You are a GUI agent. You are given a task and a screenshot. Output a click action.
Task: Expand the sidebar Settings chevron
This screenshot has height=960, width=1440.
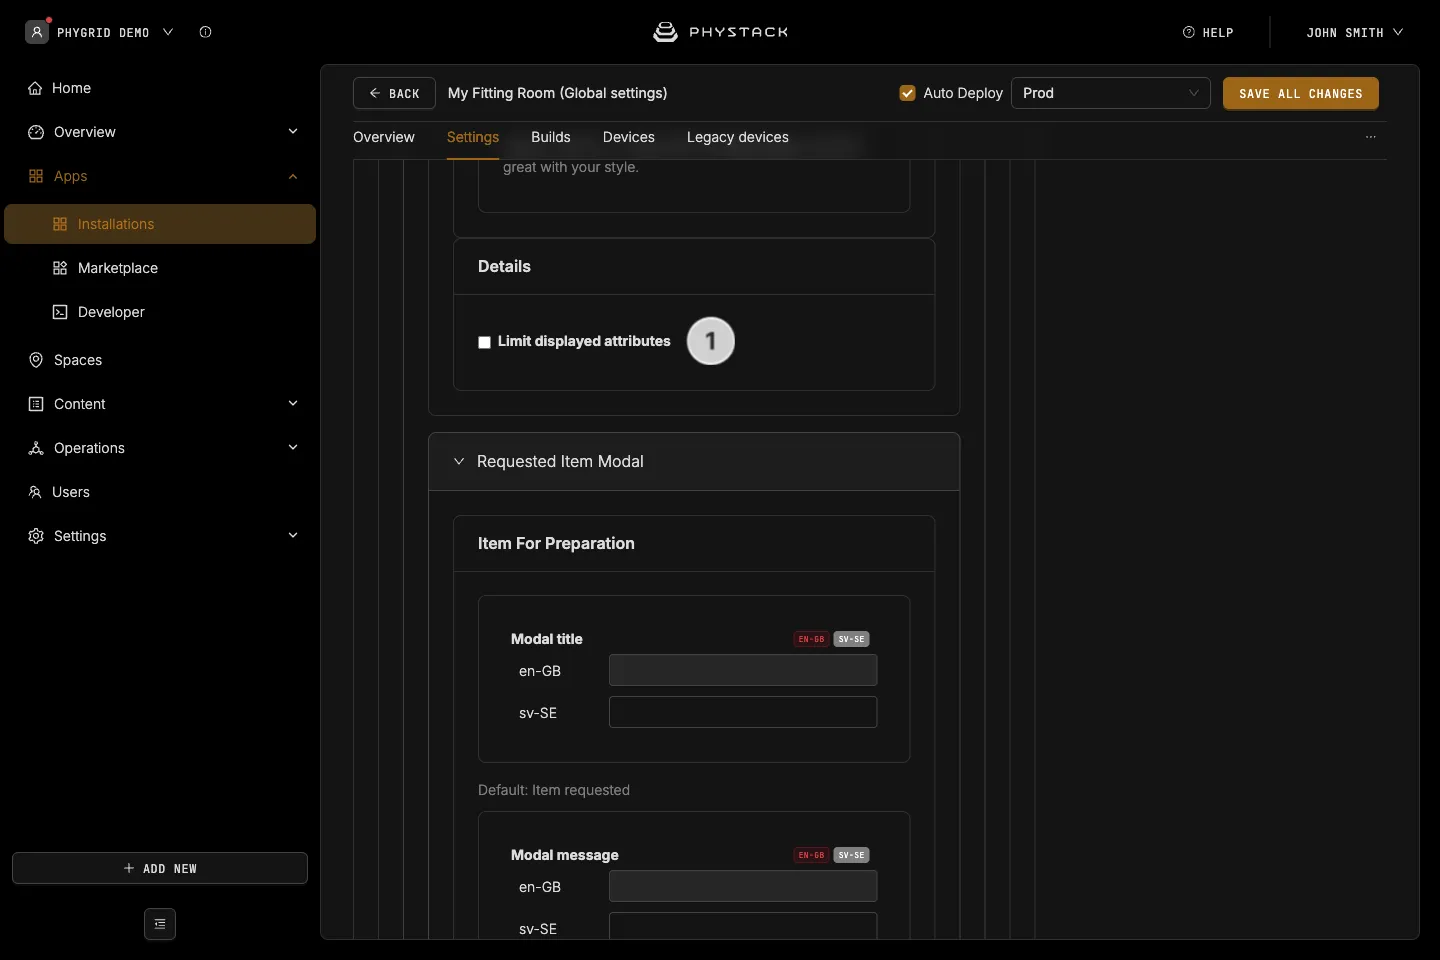click(x=293, y=536)
